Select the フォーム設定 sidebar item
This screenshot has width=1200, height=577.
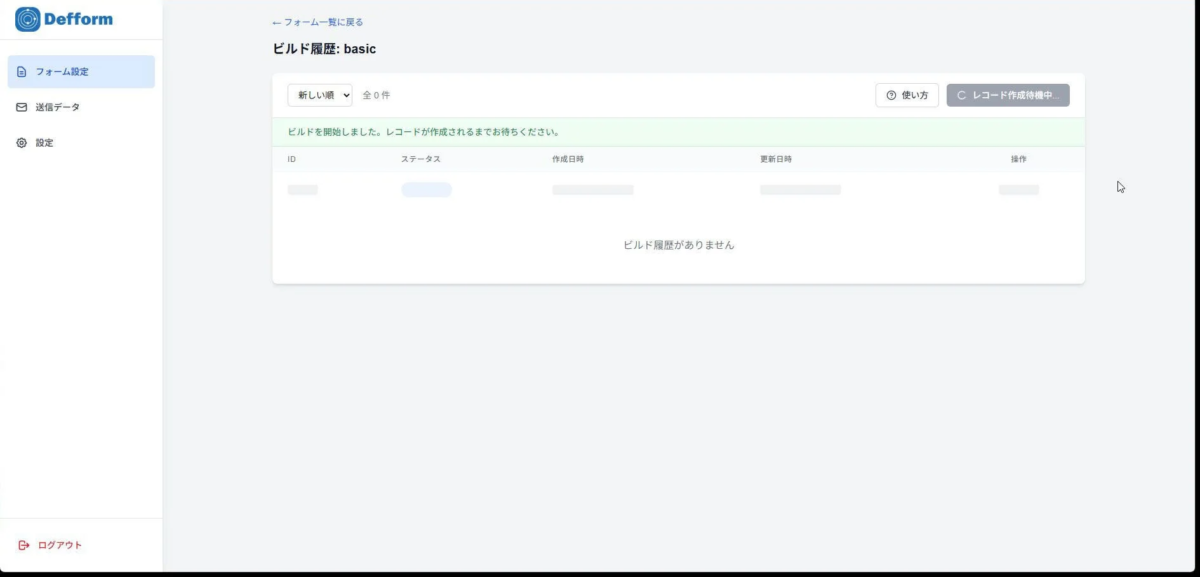pyautogui.click(x=63, y=70)
